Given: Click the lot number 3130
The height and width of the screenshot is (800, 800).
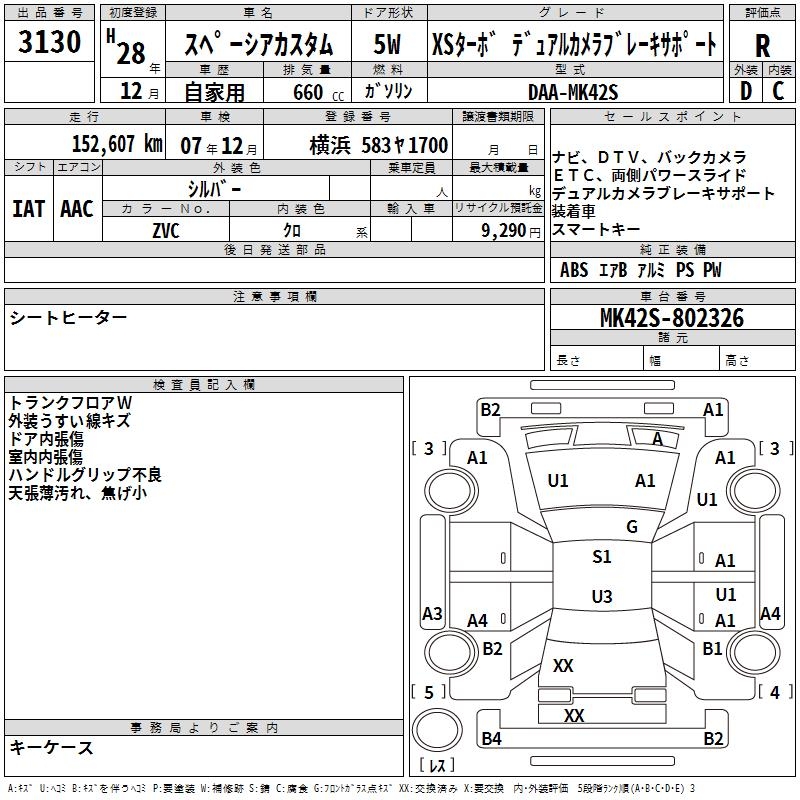Looking at the screenshot, I should point(50,43).
